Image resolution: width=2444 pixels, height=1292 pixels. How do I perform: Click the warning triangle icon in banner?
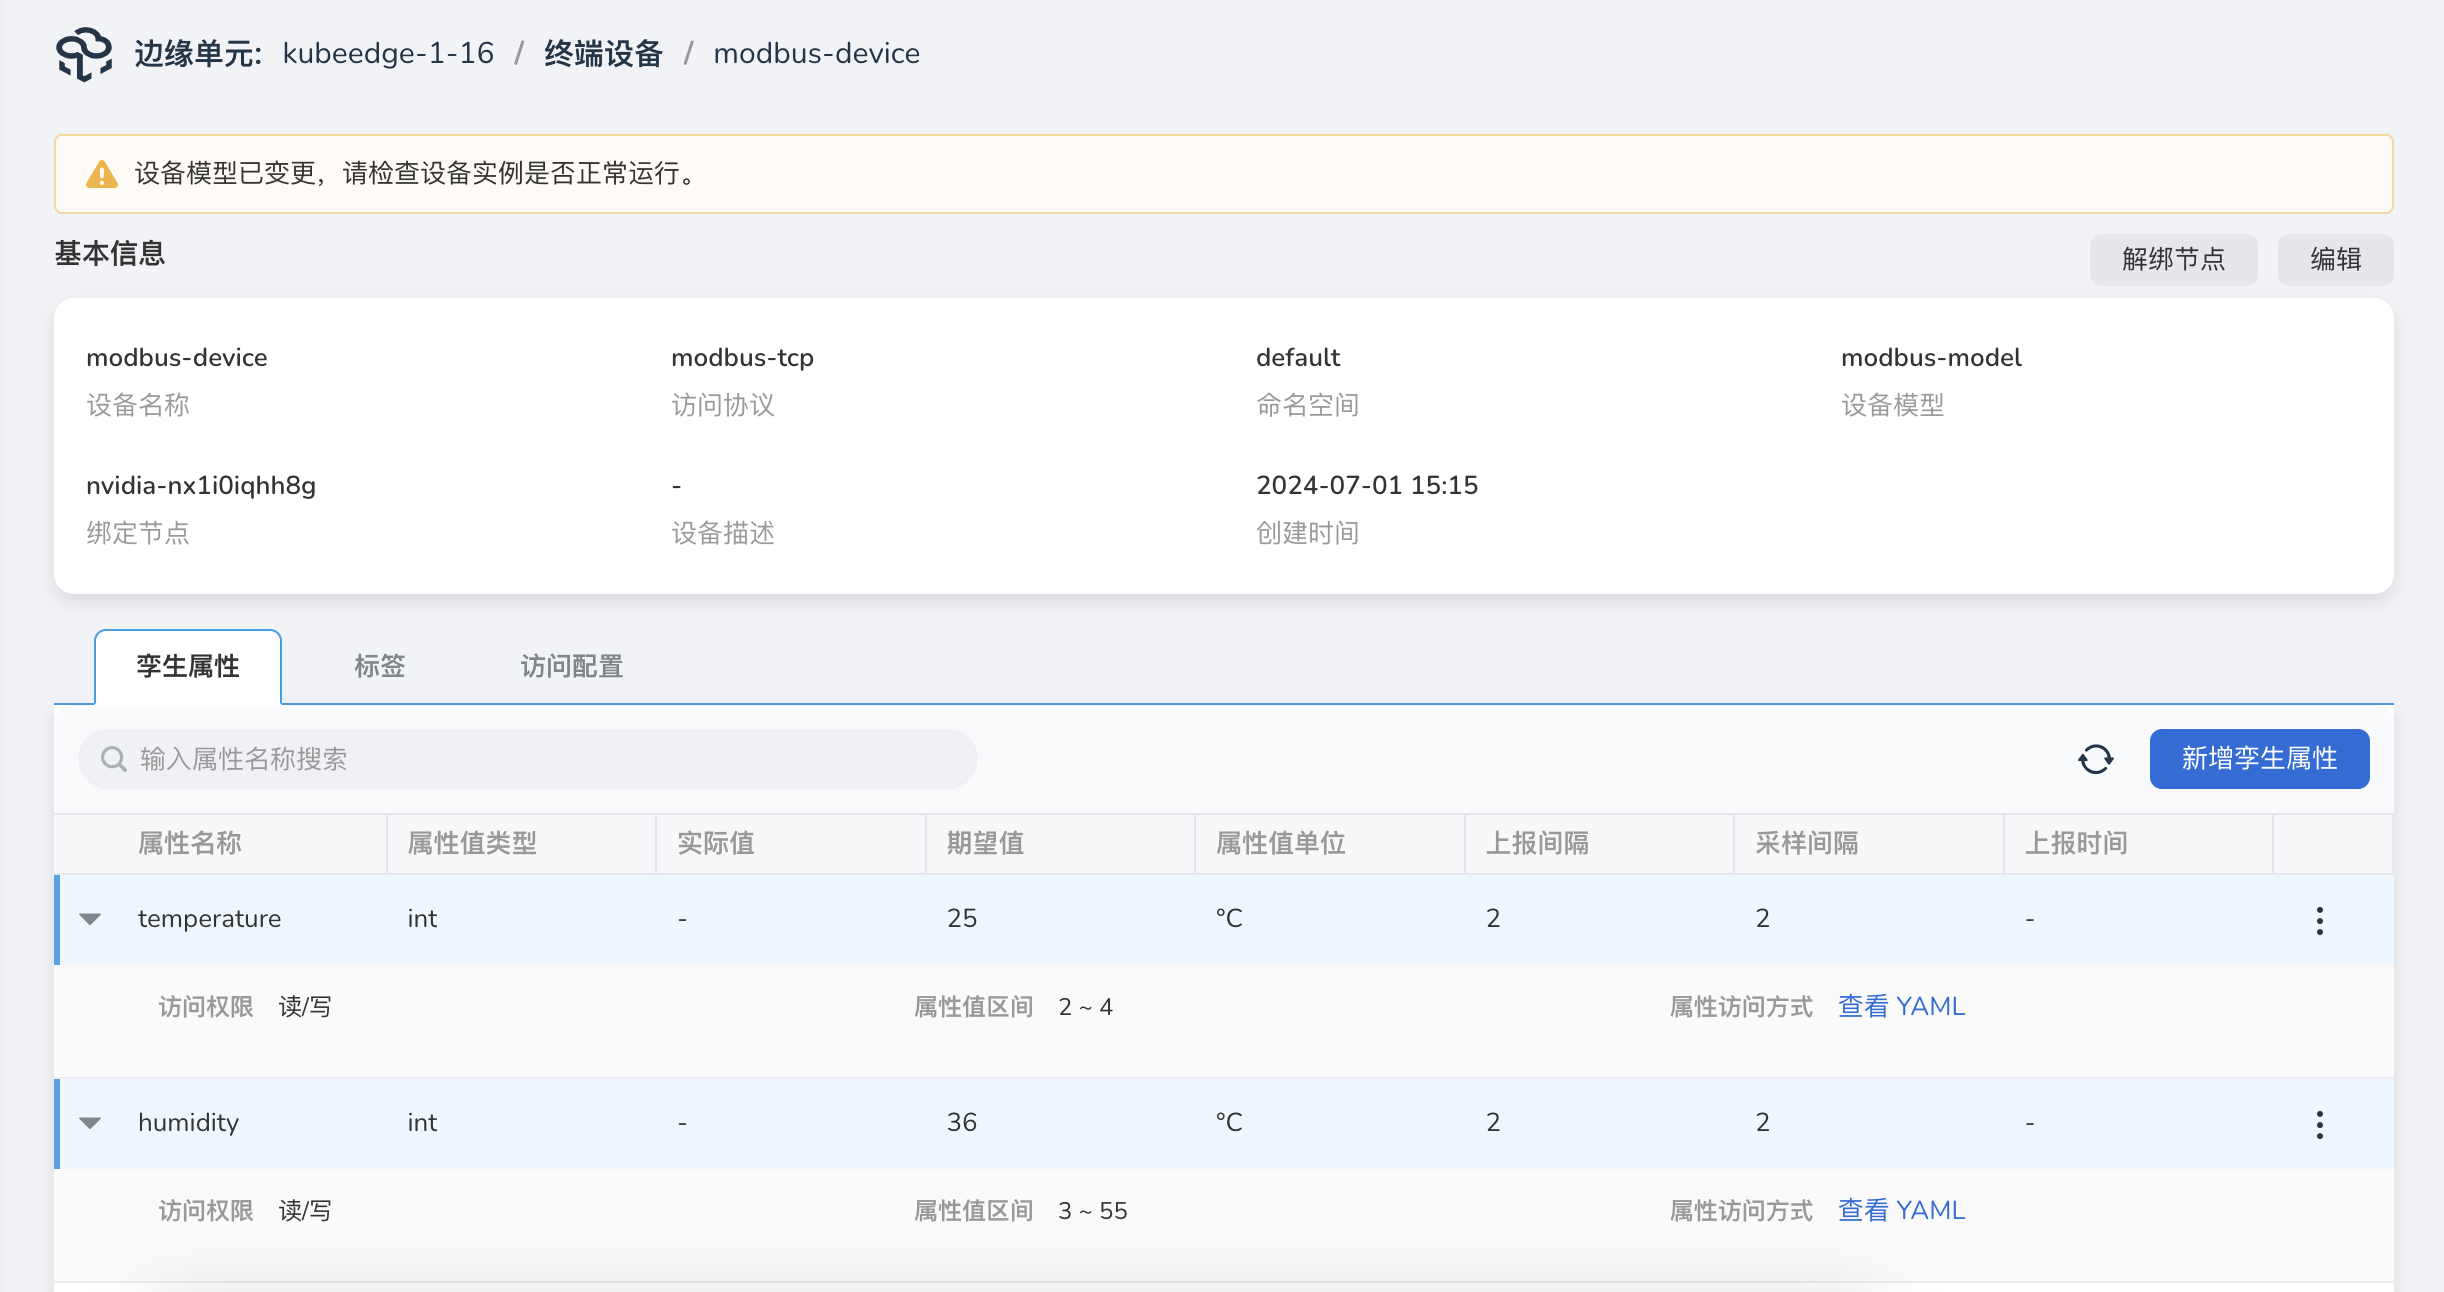pyautogui.click(x=102, y=174)
